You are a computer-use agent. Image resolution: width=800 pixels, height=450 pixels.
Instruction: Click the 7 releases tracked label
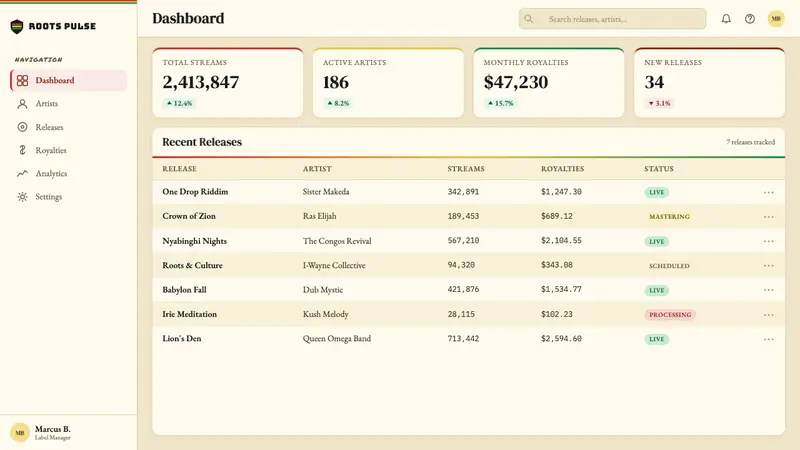[x=750, y=142]
